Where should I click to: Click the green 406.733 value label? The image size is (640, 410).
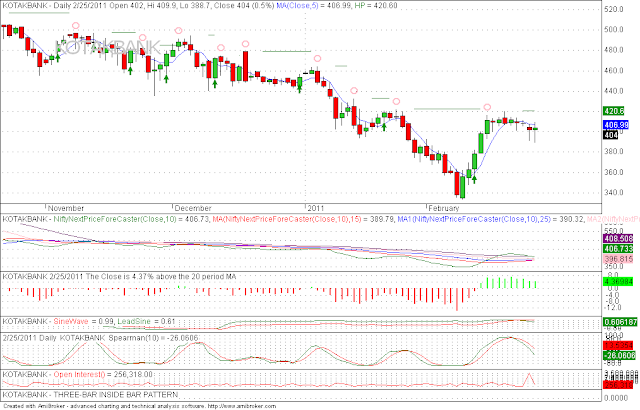[618, 248]
